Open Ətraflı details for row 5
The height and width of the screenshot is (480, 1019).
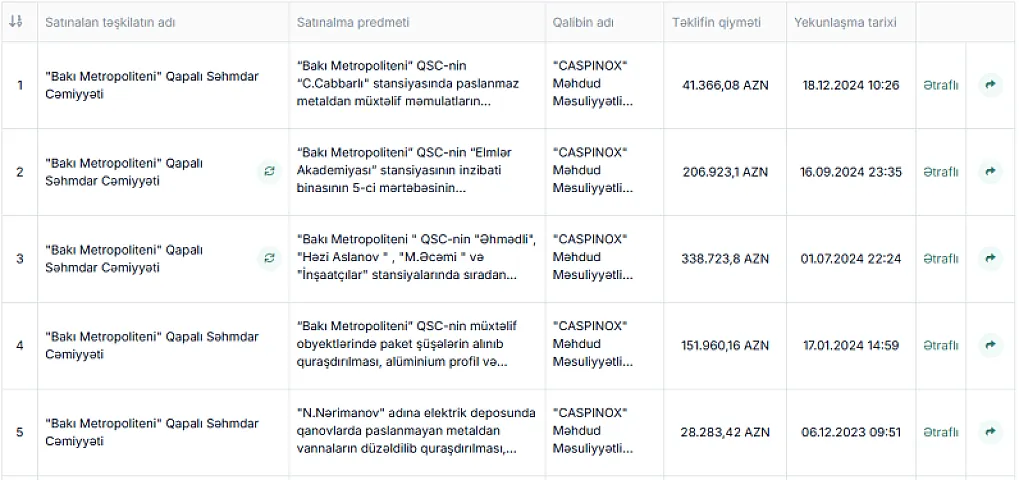coord(940,432)
